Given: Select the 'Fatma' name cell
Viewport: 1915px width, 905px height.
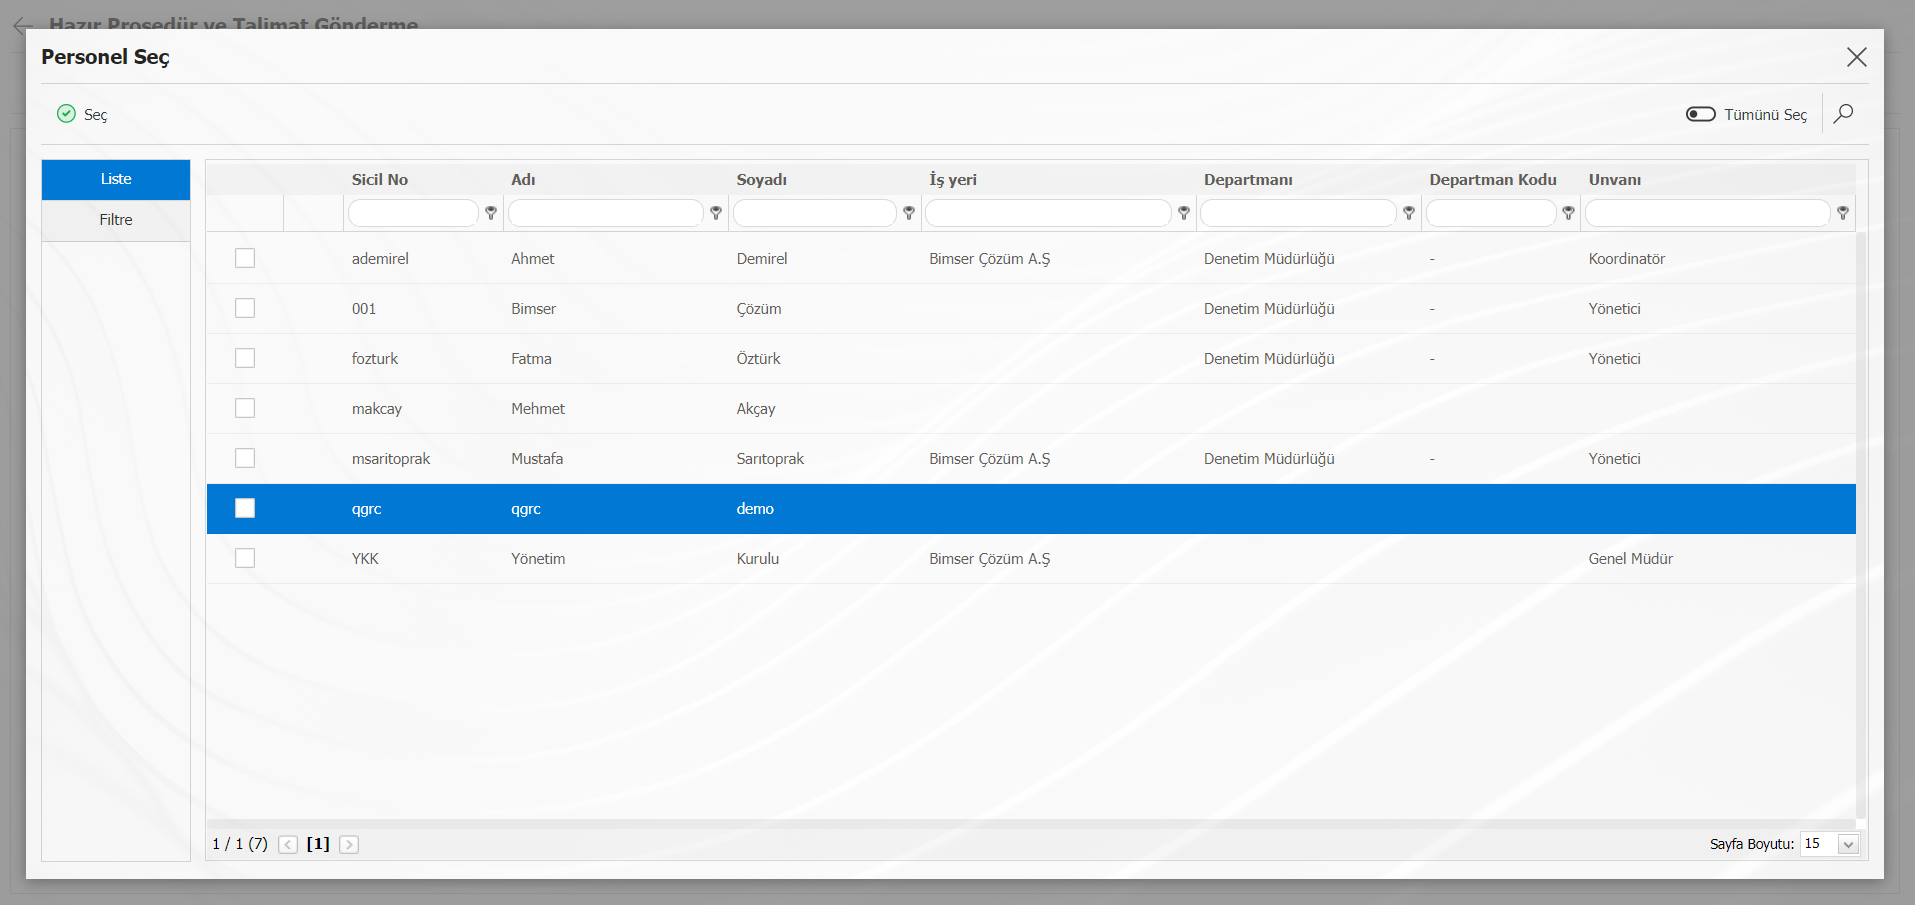Looking at the screenshot, I should coord(531,359).
